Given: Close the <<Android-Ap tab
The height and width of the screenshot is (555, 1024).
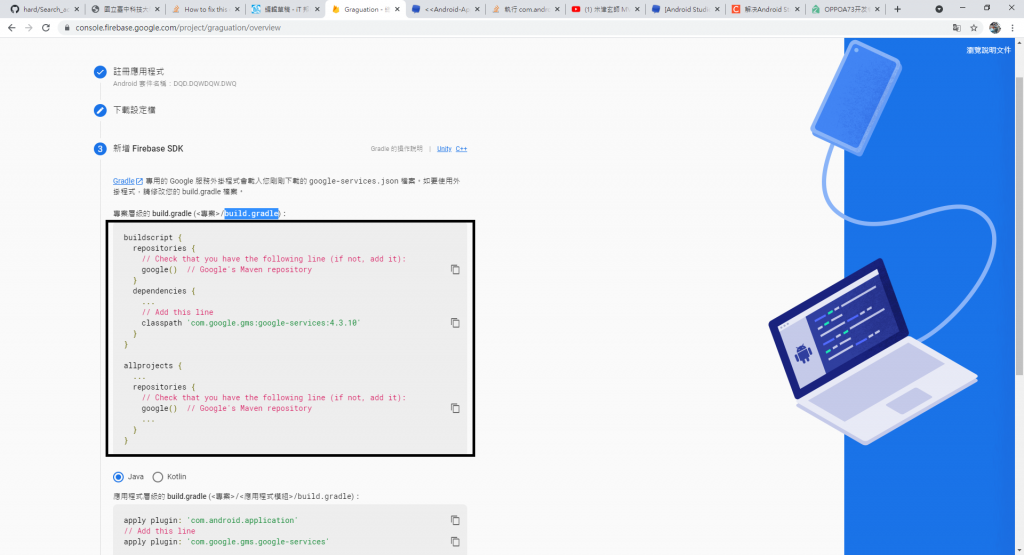Looking at the screenshot, I should pyautogui.click(x=477, y=9).
